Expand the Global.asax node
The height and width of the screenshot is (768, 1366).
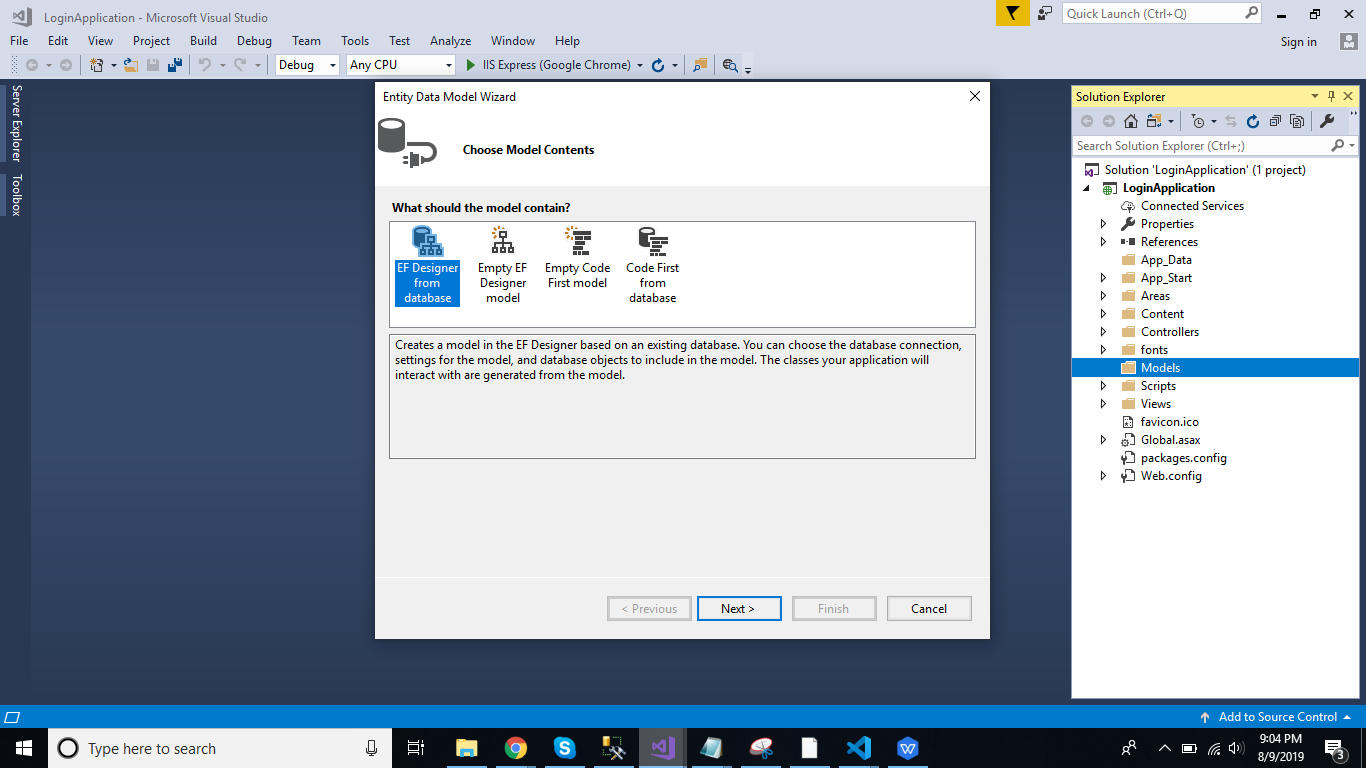point(1104,440)
